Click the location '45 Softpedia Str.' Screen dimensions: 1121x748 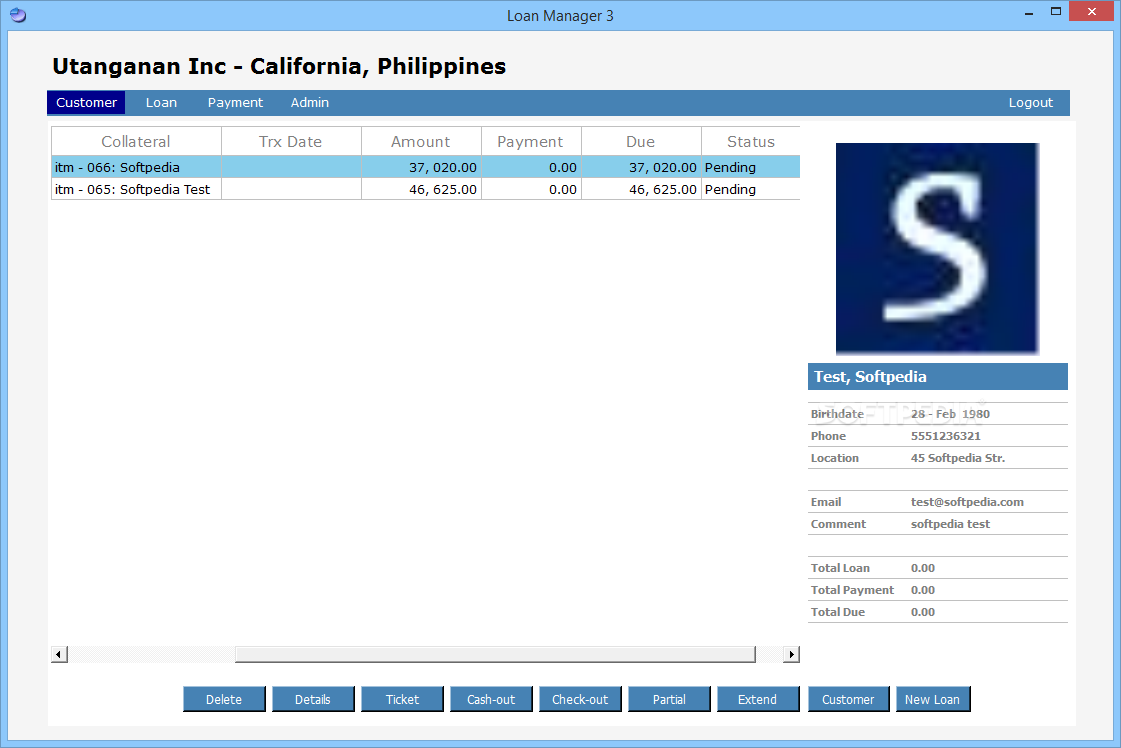pos(957,458)
